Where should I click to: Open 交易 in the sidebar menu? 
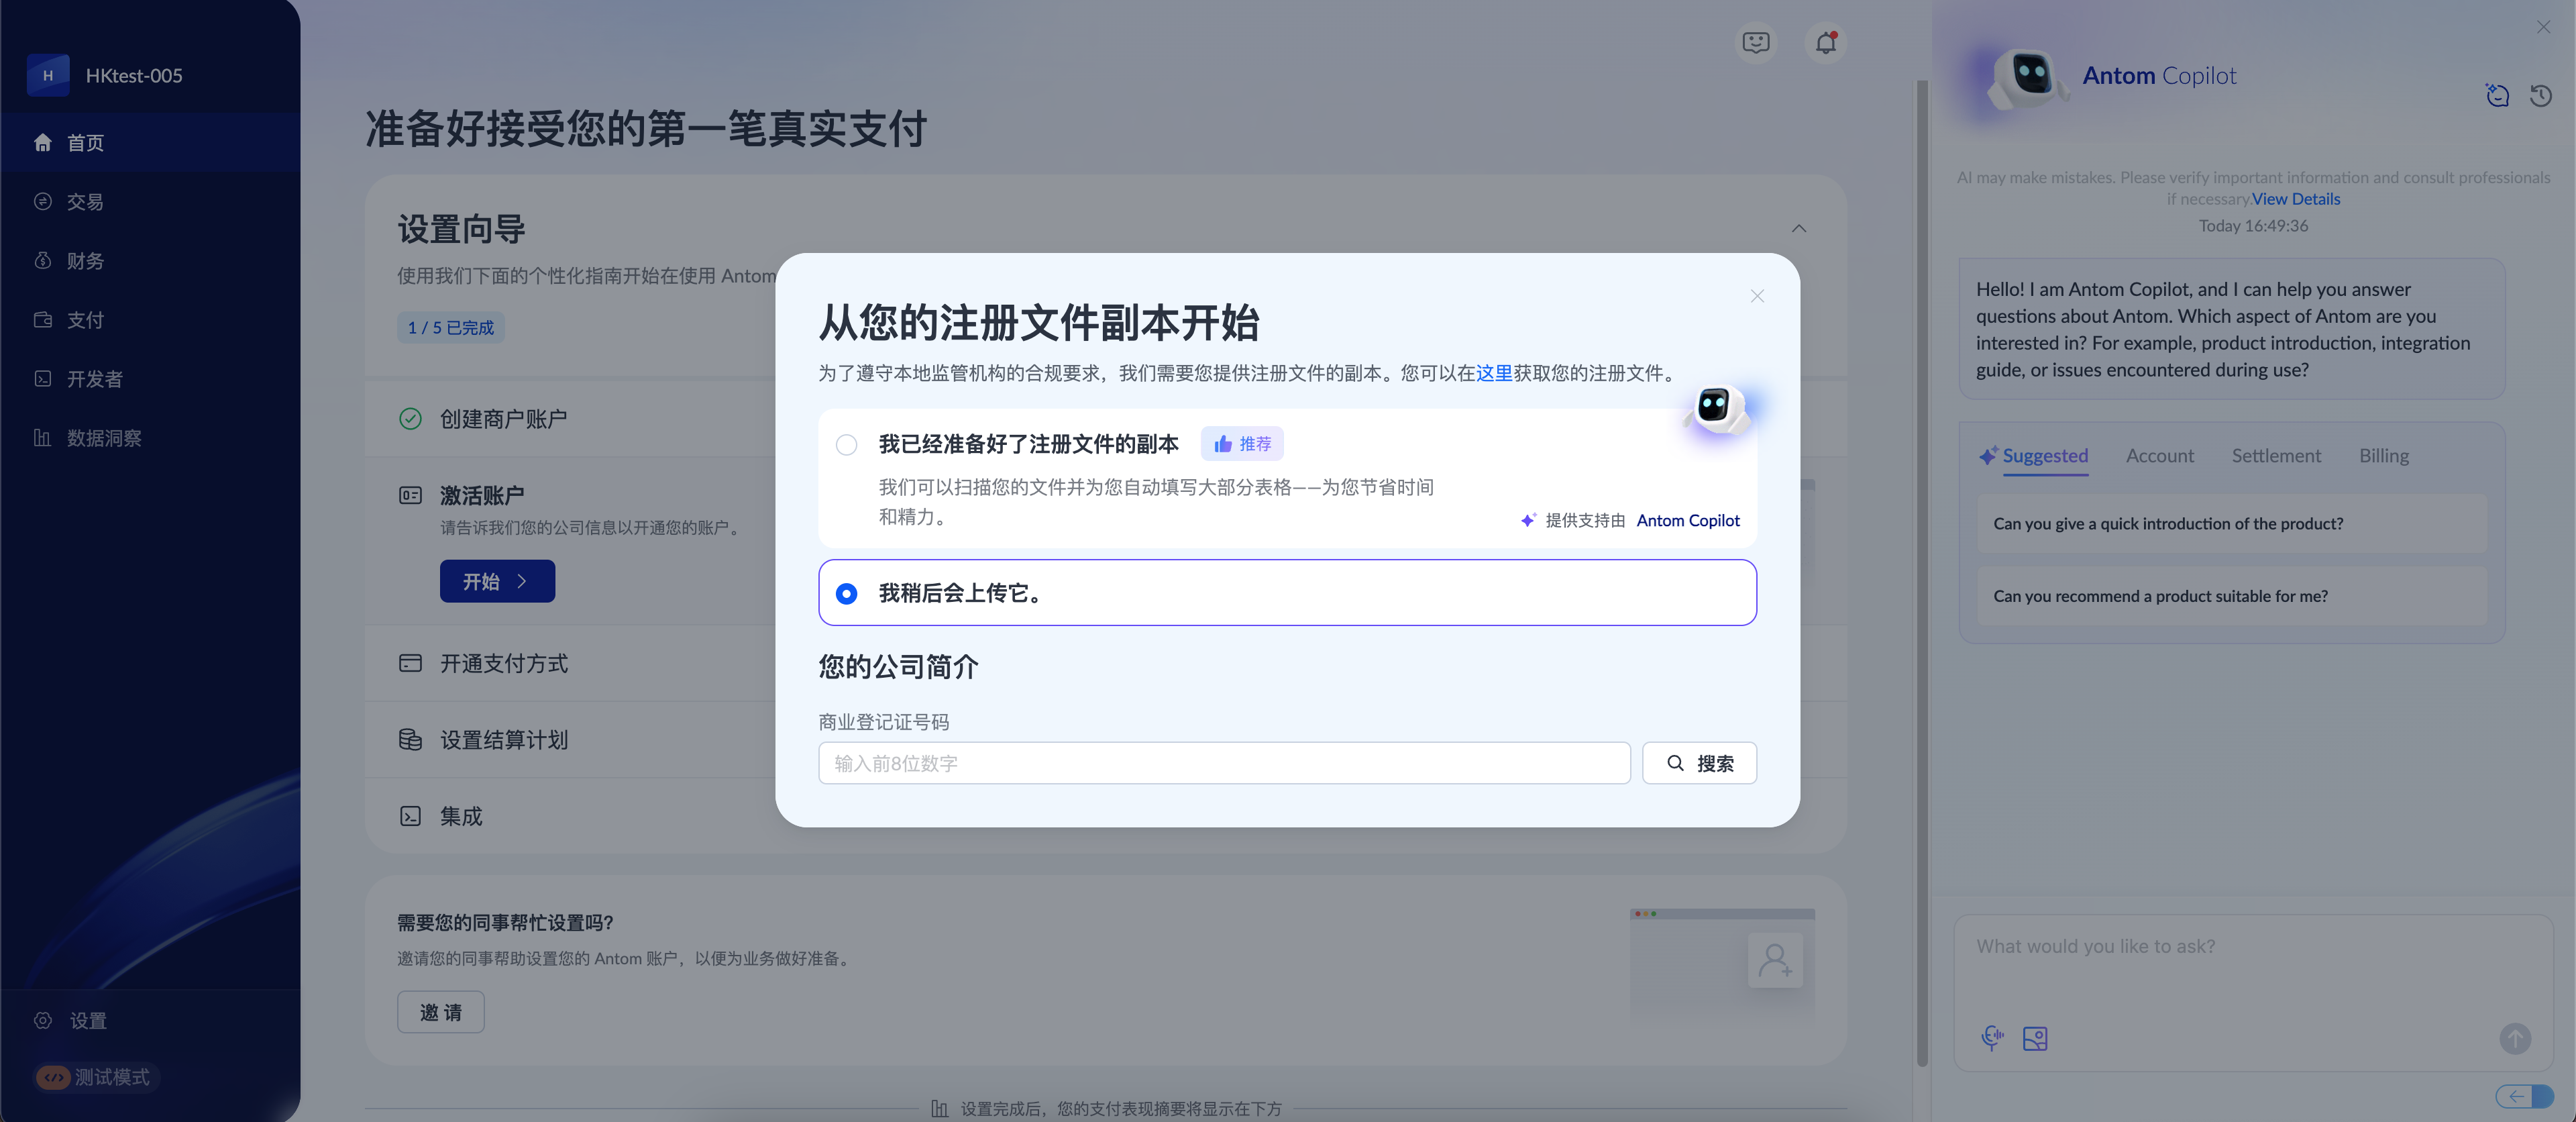85,202
